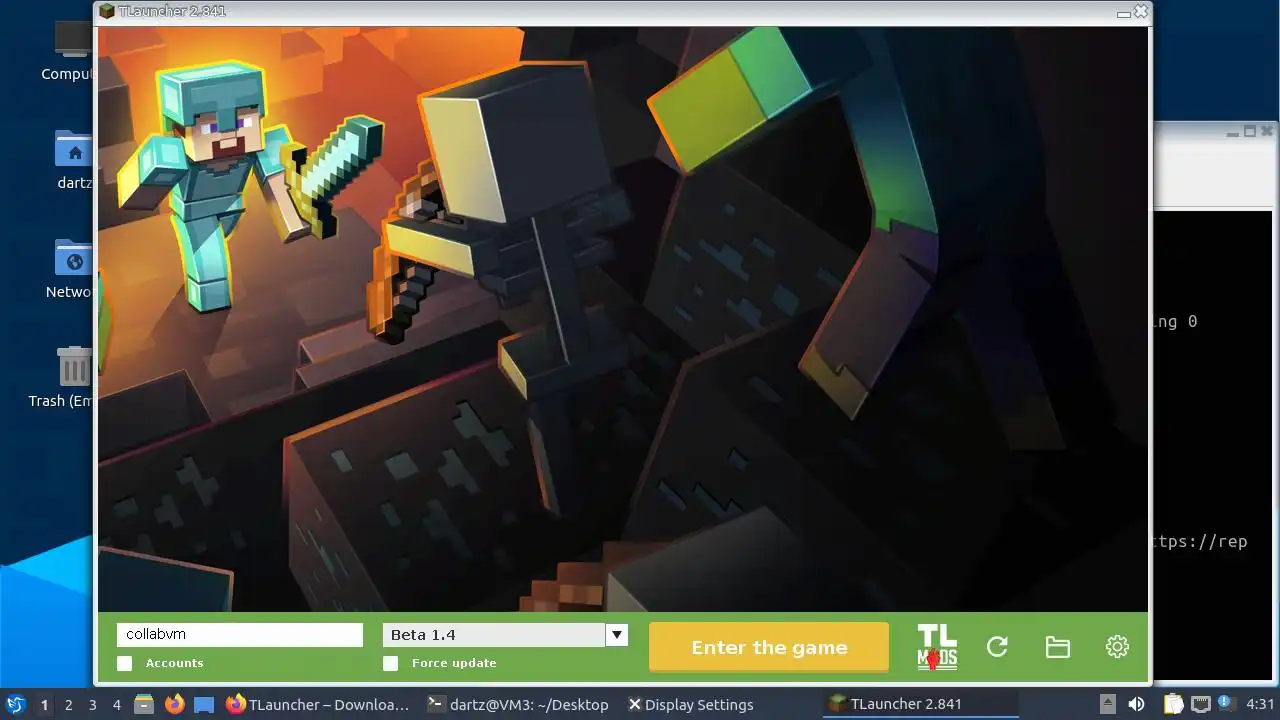Select the dartz home folder desktop icon
The height and width of the screenshot is (720, 1280).
pos(73,160)
